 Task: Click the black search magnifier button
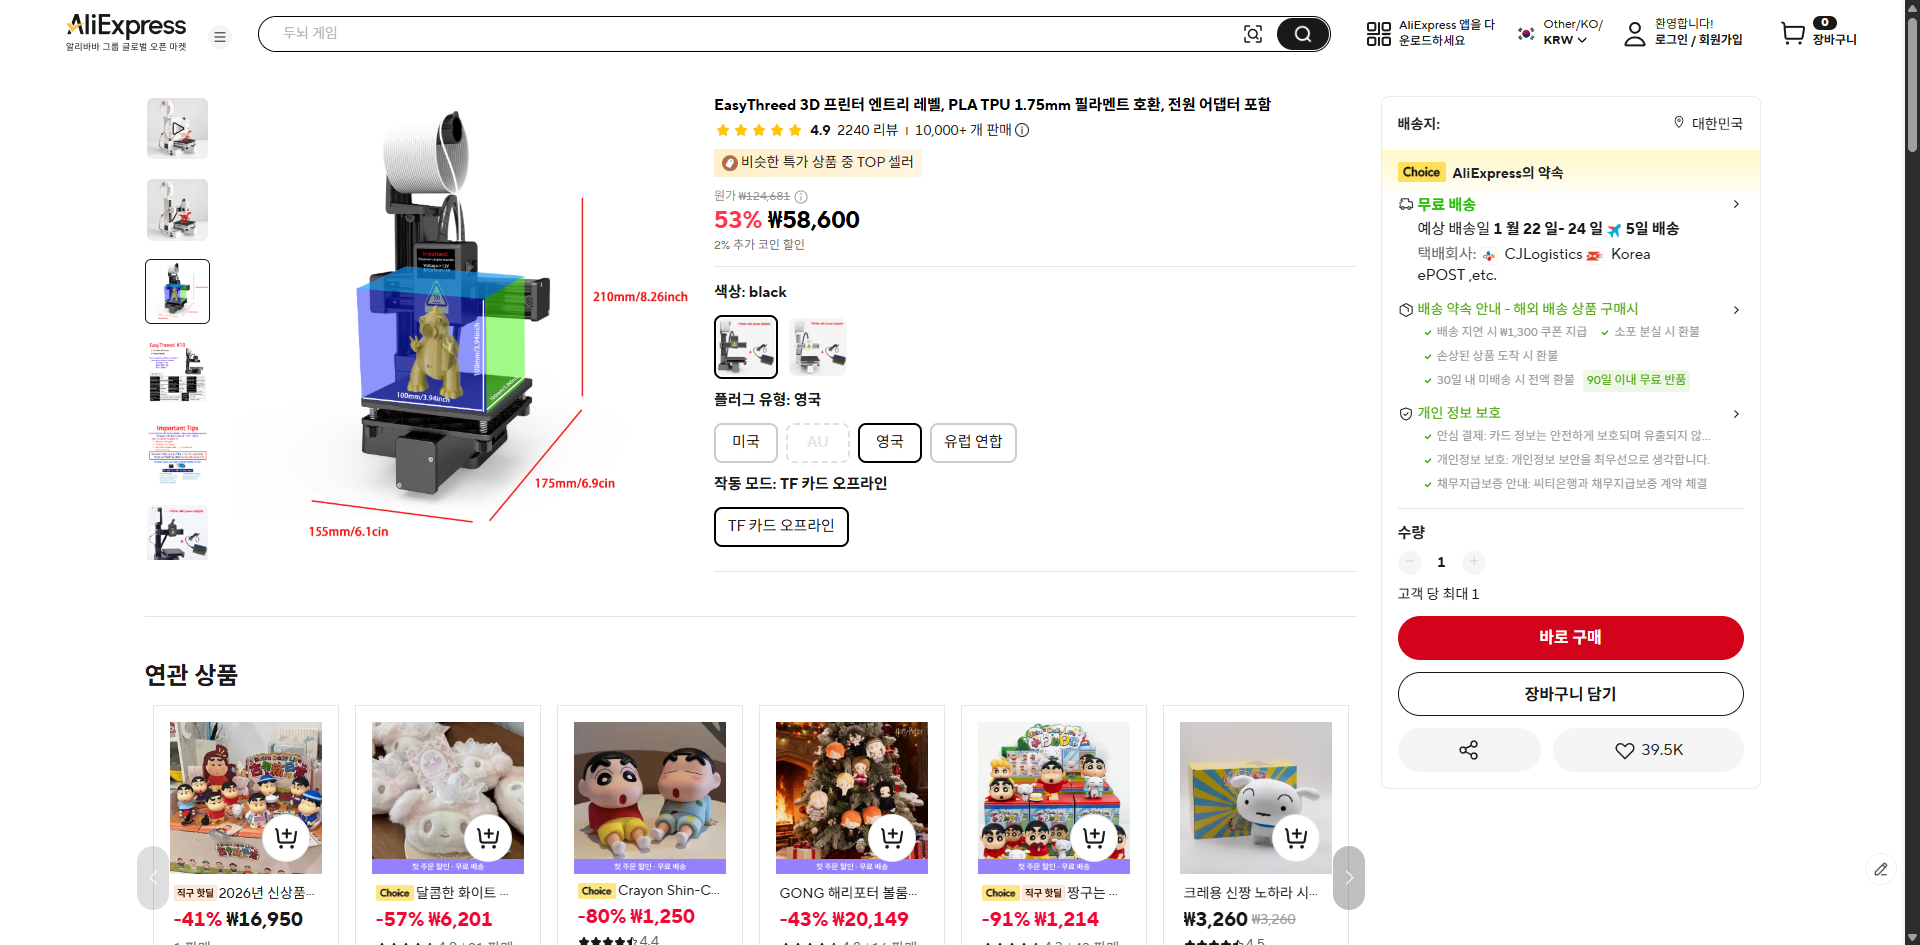click(x=1302, y=34)
